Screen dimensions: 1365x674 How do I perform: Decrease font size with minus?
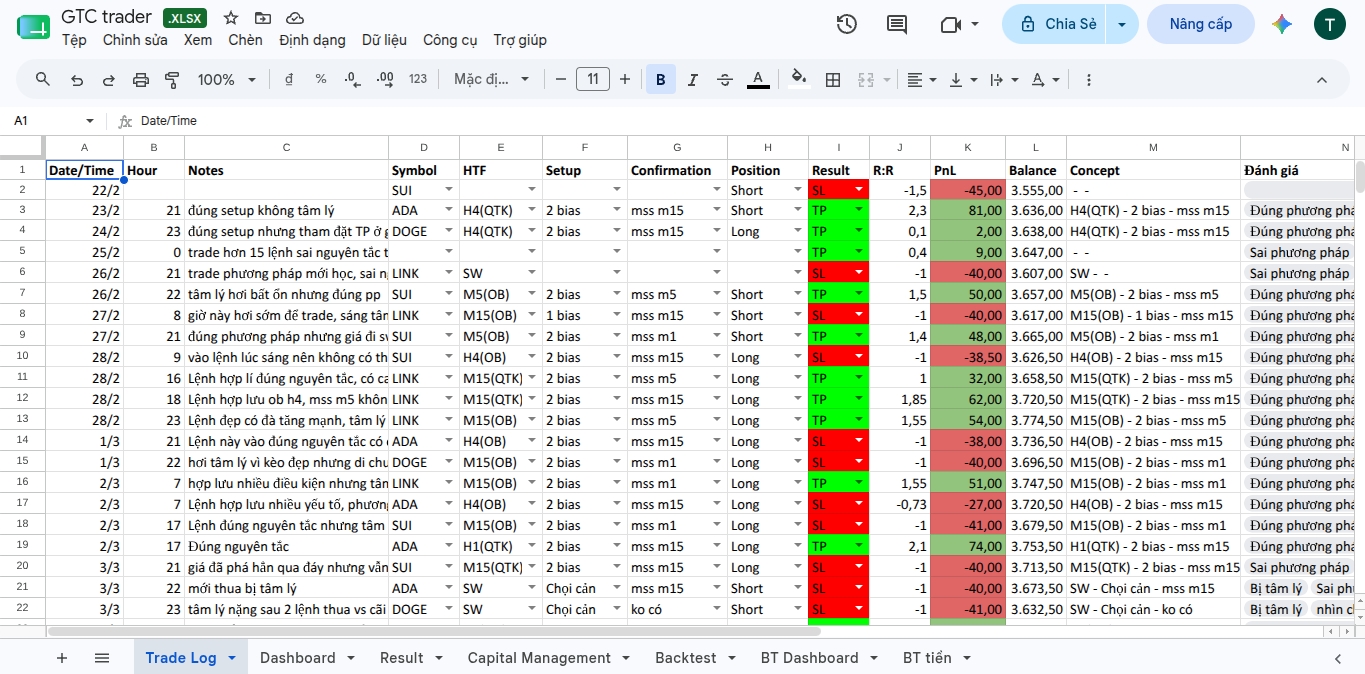coord(561,79)
